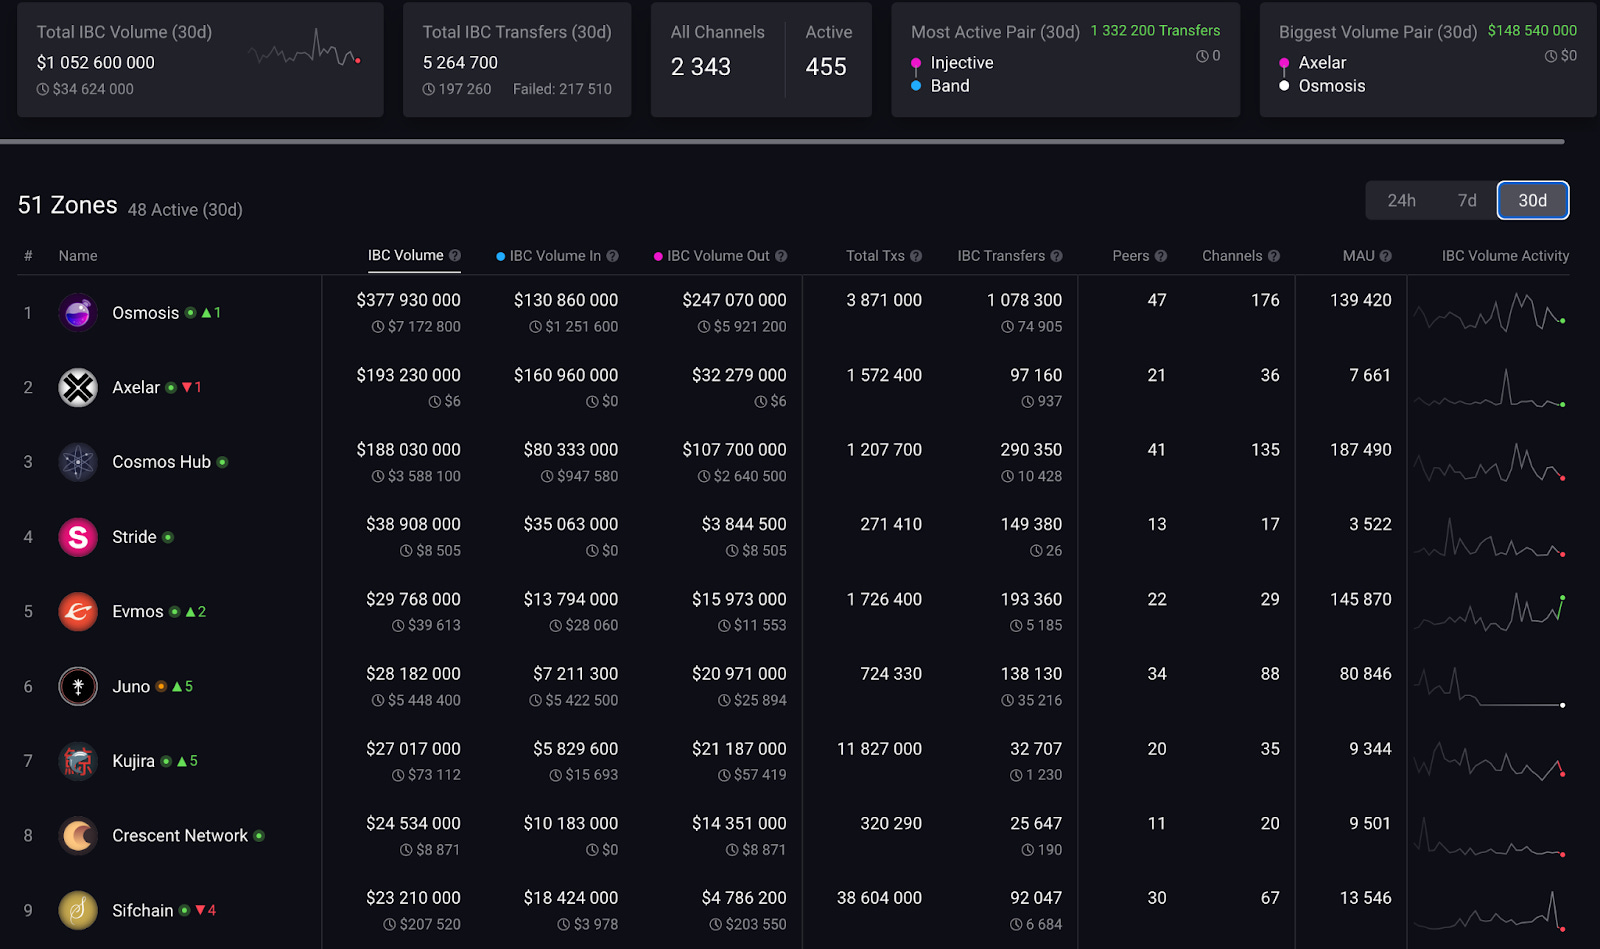Click the Juno IBC Volume Activity chart
The height and width of the screenshot is (949, 1600).
[1490, 686]
